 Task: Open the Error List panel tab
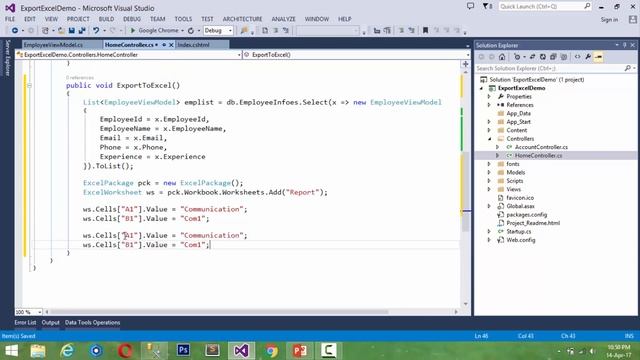[25, 322]
